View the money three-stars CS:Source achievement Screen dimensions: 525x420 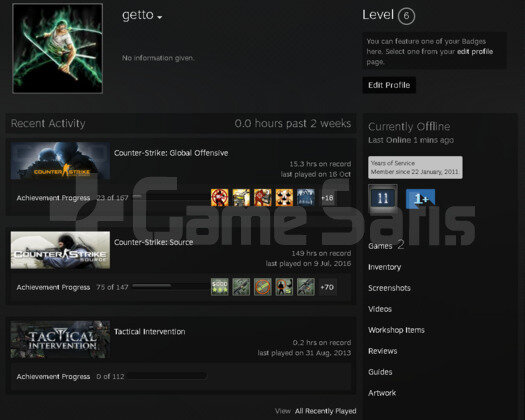220,287
